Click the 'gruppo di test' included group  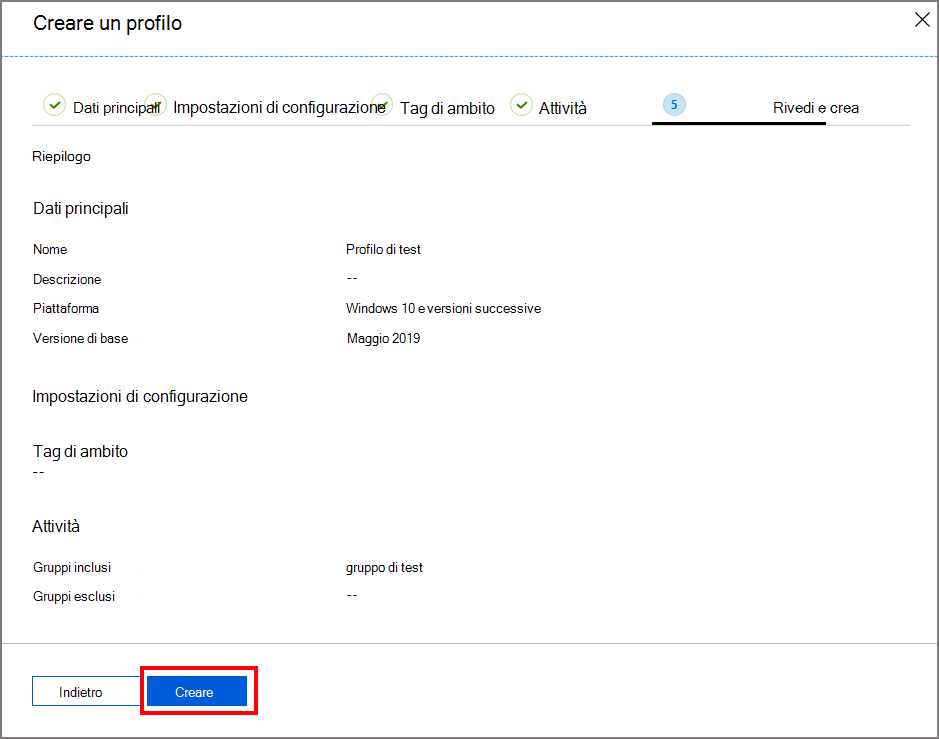pyautogui.click(x=384, y=568)
